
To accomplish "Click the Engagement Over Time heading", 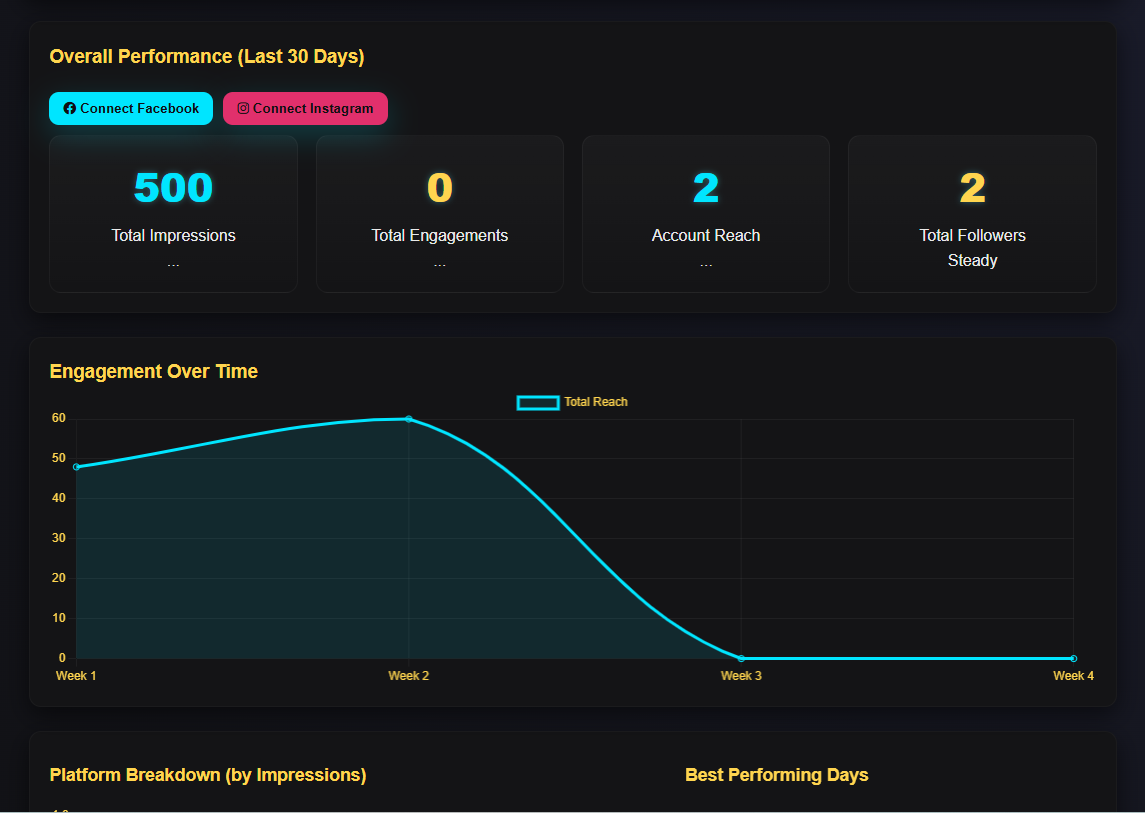I will pyautogui.click(x=153, y=371).
